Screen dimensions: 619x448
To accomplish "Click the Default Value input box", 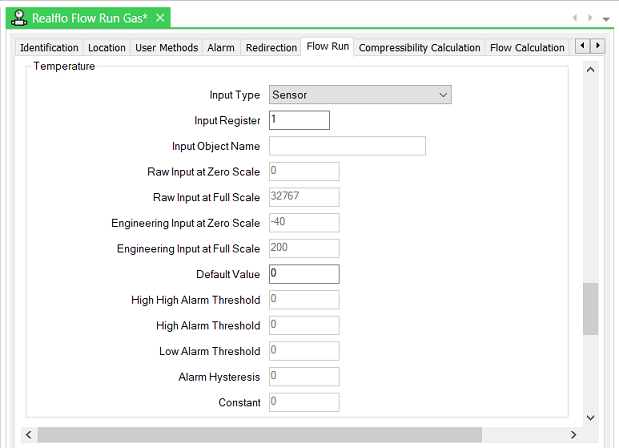I will point(304,274).
